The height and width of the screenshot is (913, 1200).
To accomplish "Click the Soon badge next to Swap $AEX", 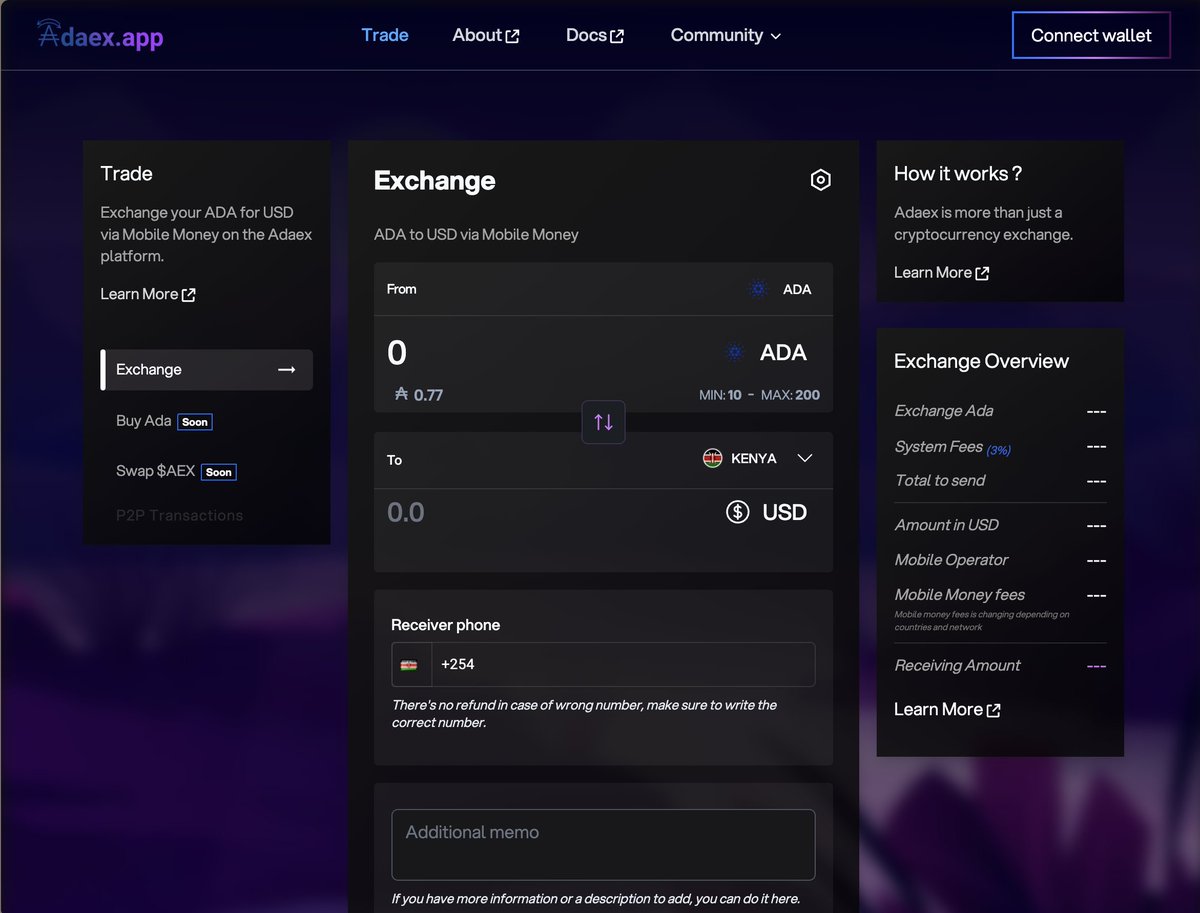I will (x=219, y=472).
